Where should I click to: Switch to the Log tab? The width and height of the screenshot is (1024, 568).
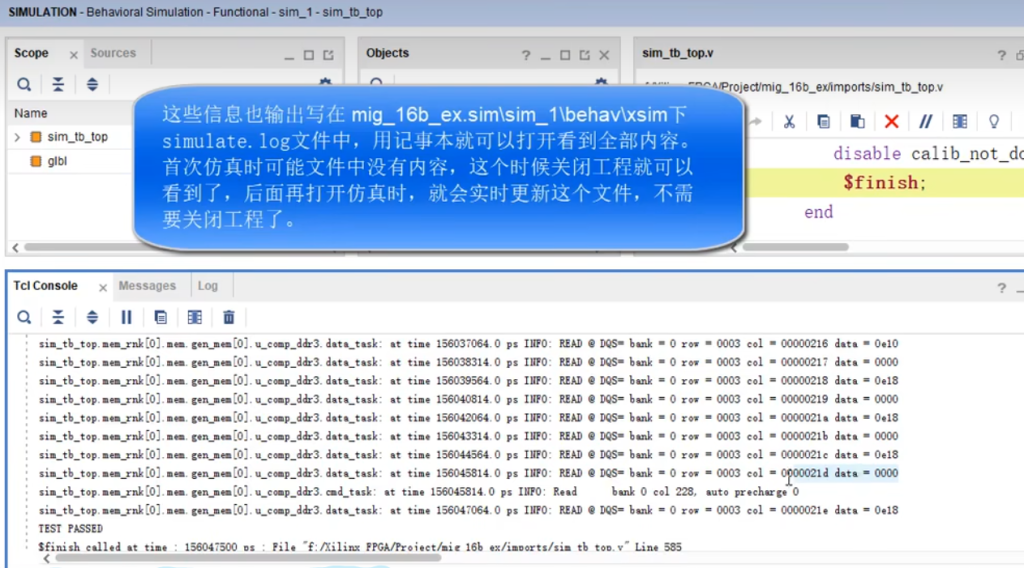point(208,286)
